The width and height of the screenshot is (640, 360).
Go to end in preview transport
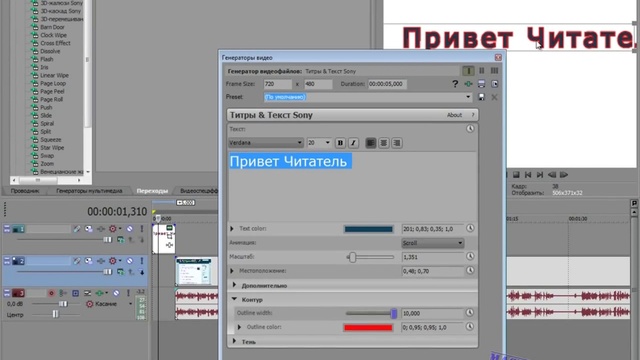click(x=540, y=175)
